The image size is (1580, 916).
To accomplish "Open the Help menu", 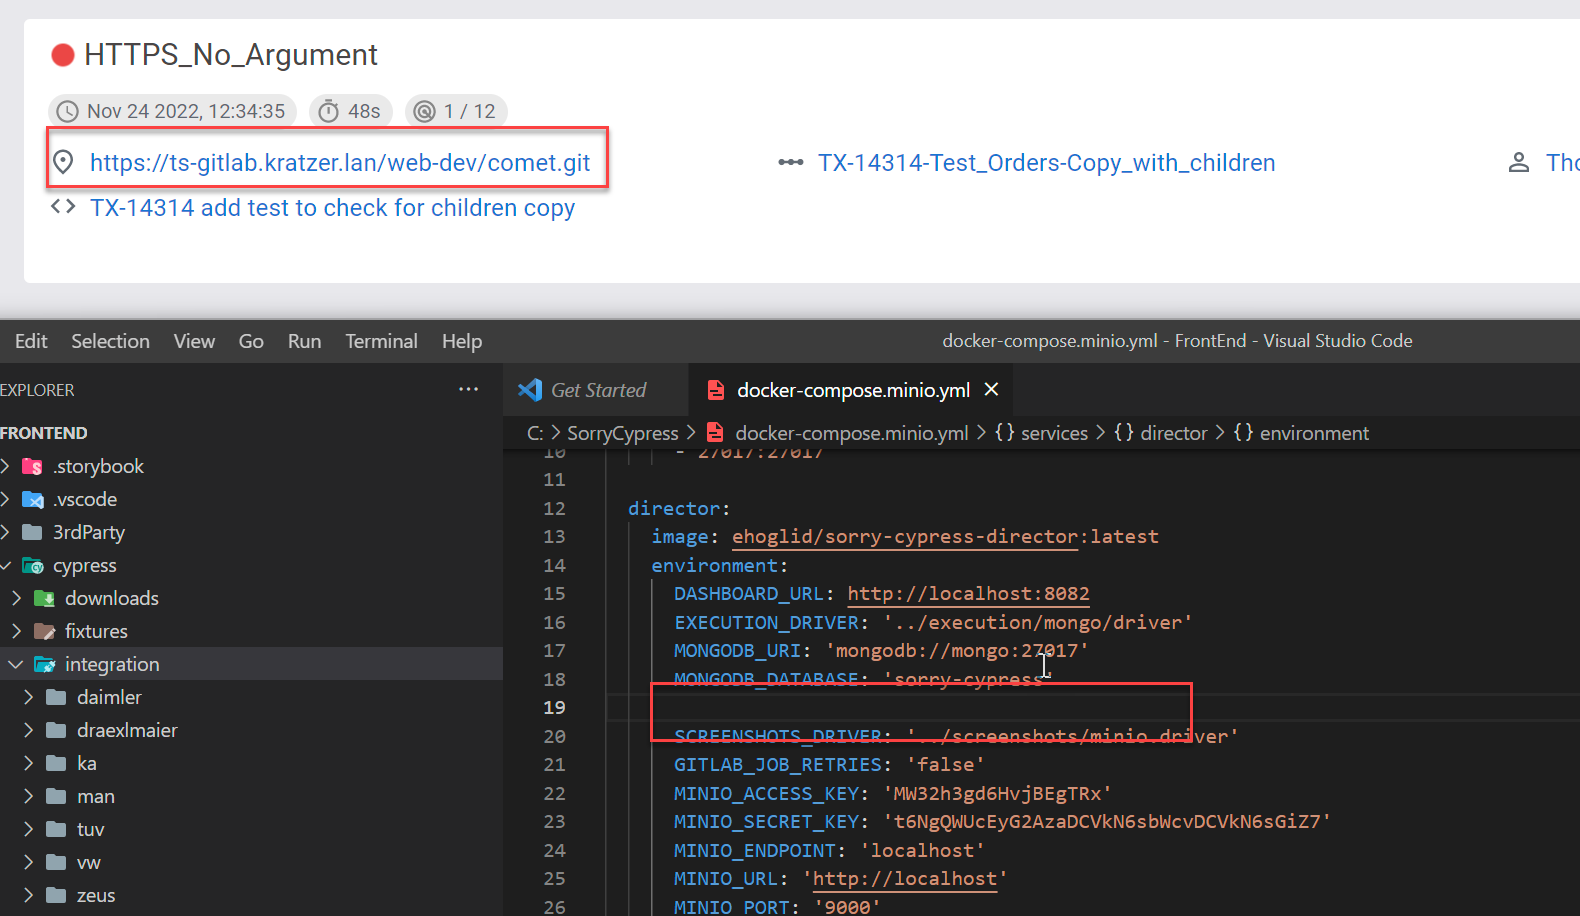I will coord(462,341).
